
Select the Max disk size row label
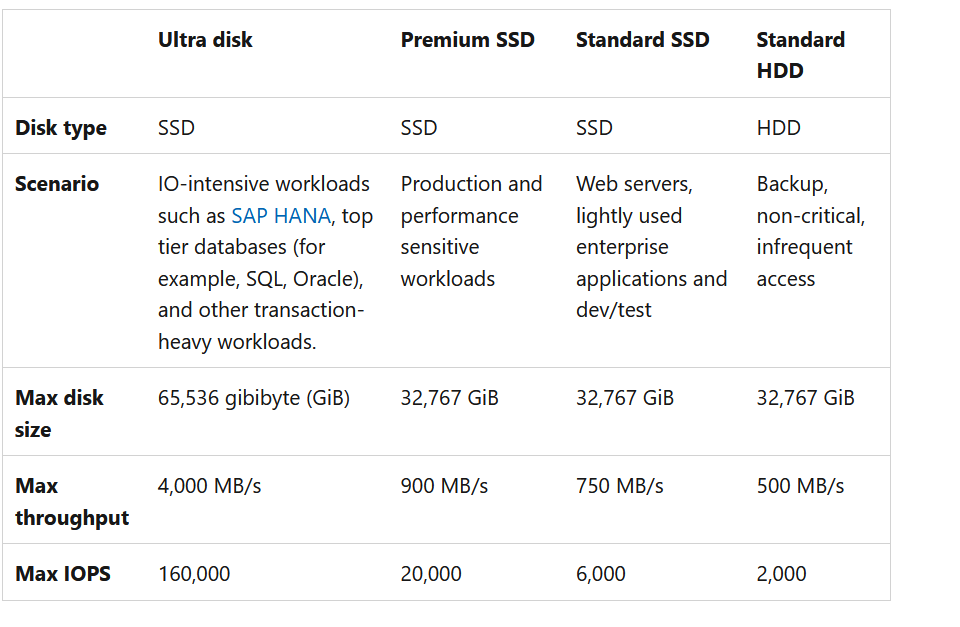tap(59, 413)
